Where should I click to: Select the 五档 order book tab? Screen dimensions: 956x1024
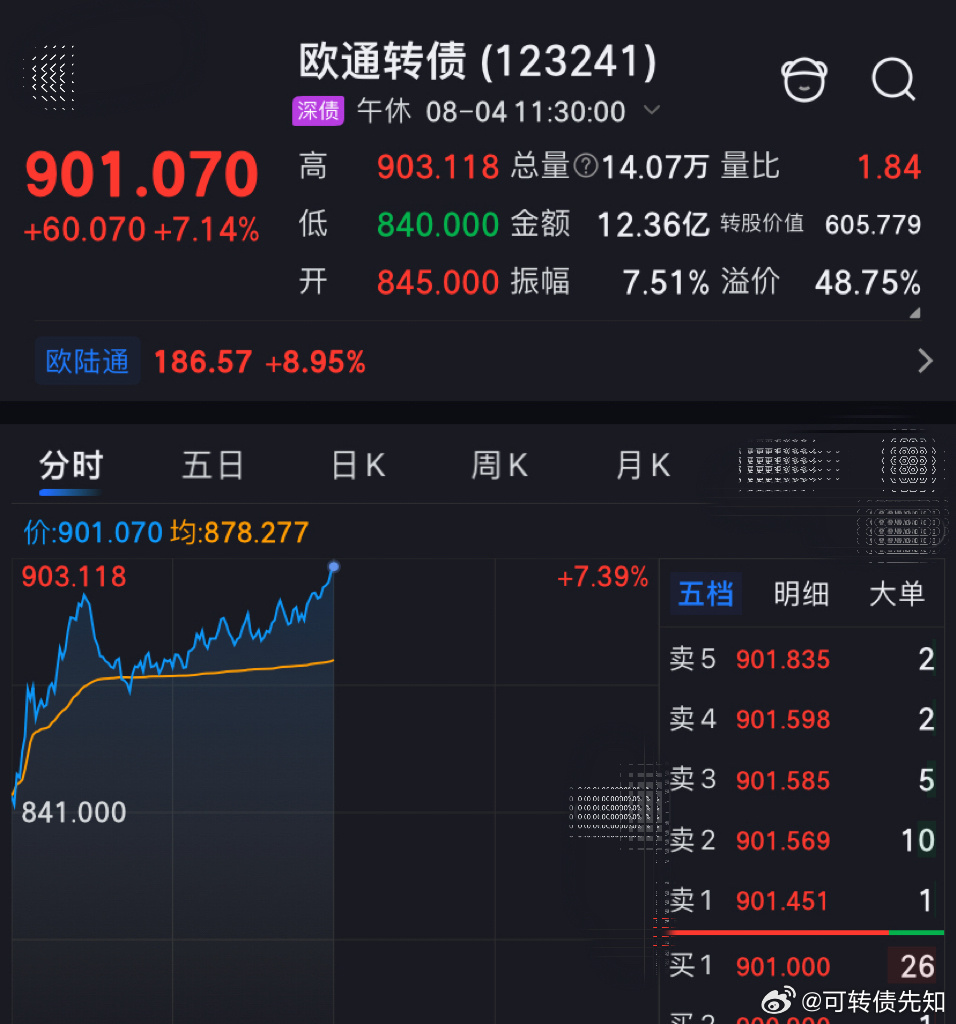tap(705, 594)
